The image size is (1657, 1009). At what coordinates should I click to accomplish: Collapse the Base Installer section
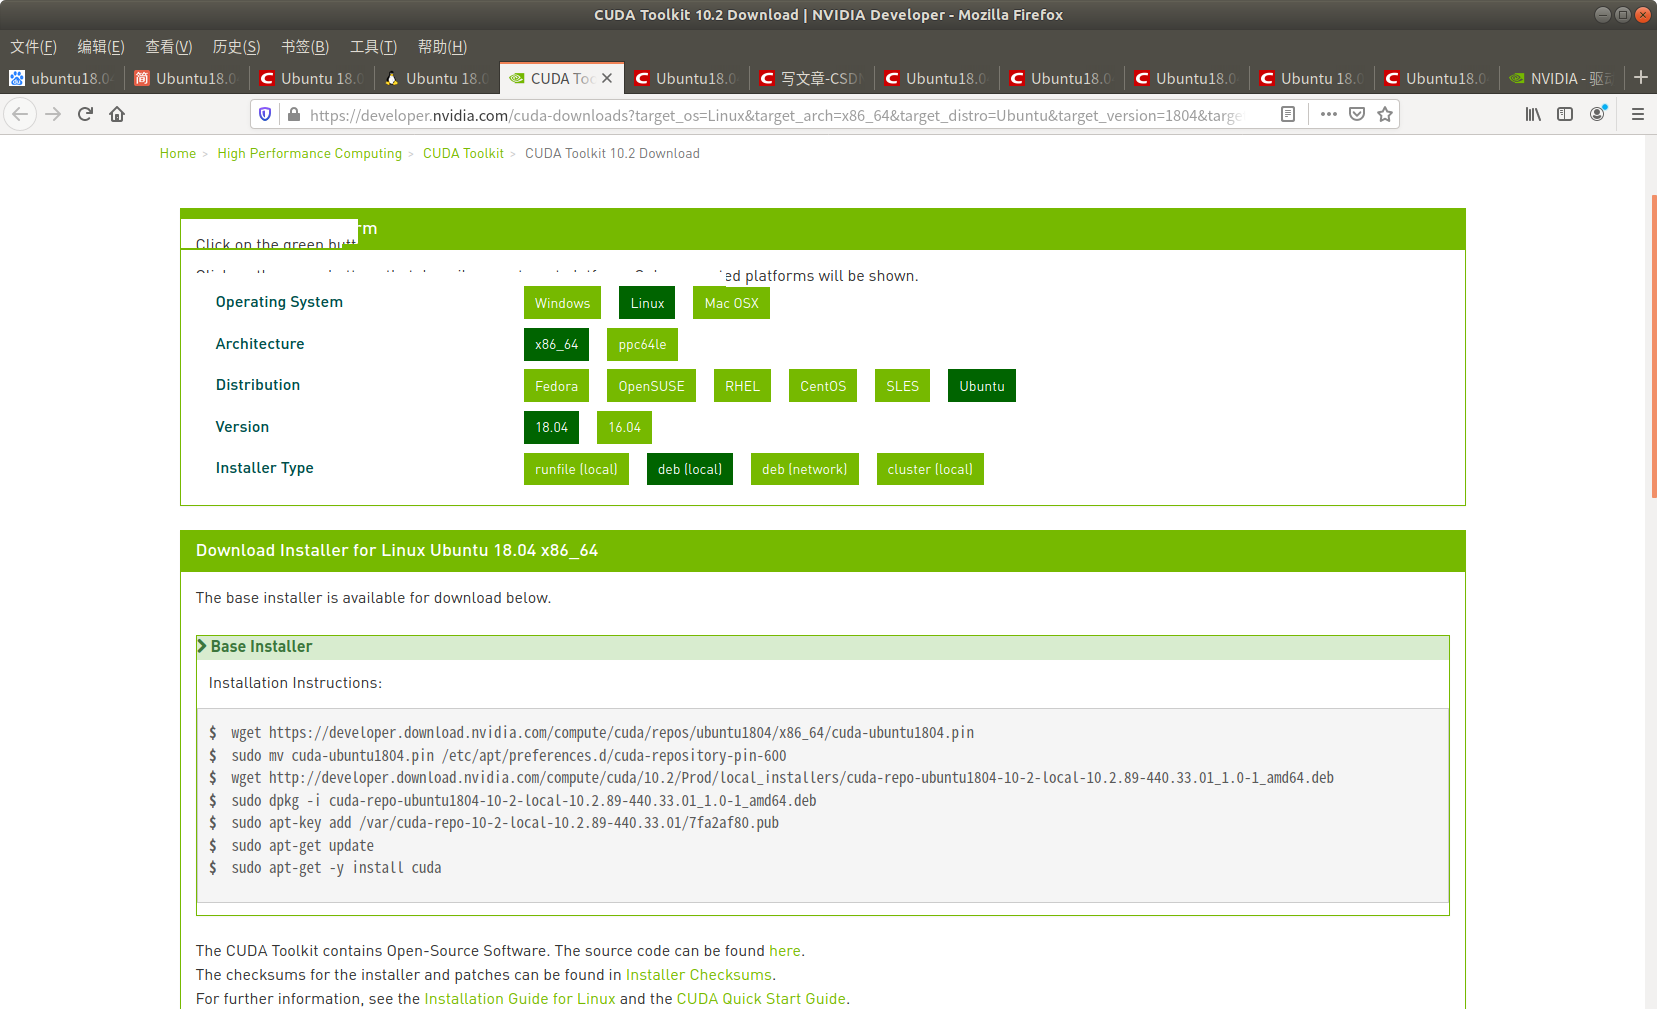tap(823, 647)
